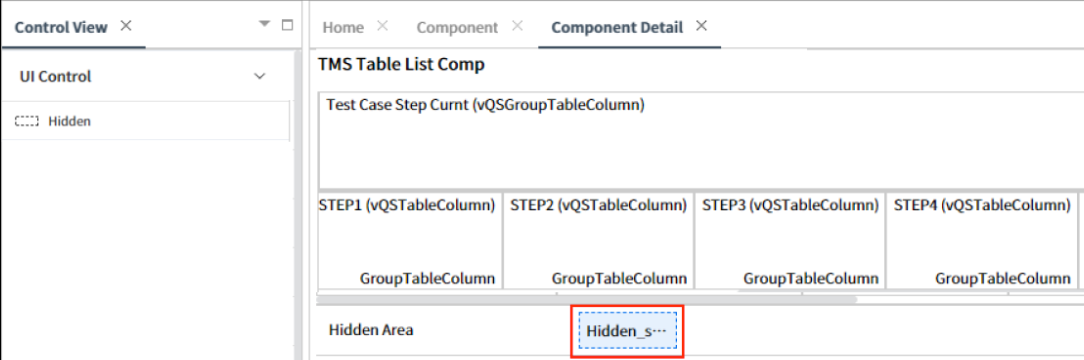Close the Home tab
Screen dimensions: 1084x360
point(382,26)
